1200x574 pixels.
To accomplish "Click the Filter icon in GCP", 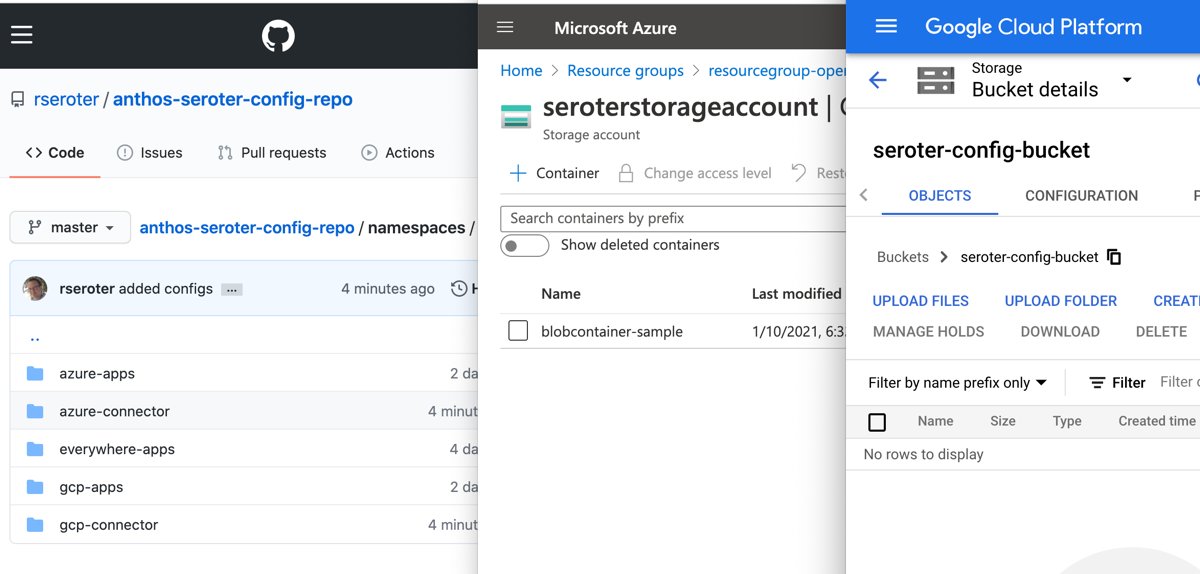I will pos(1097,383).
